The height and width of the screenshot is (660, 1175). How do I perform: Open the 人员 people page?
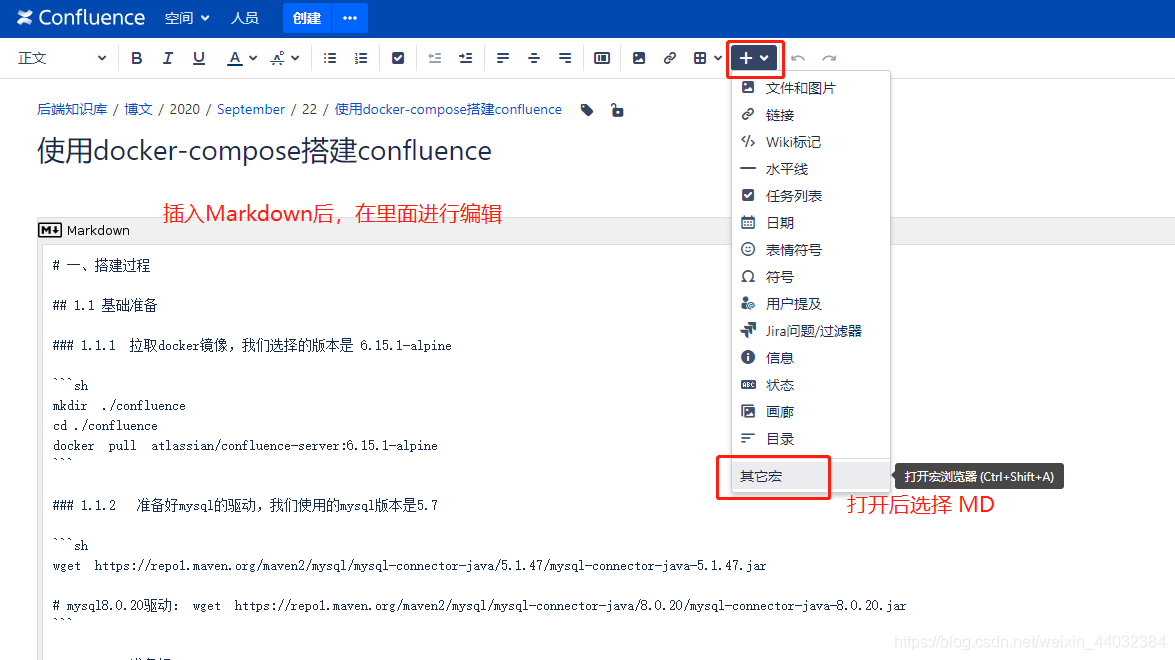click(x=244, y=18)
